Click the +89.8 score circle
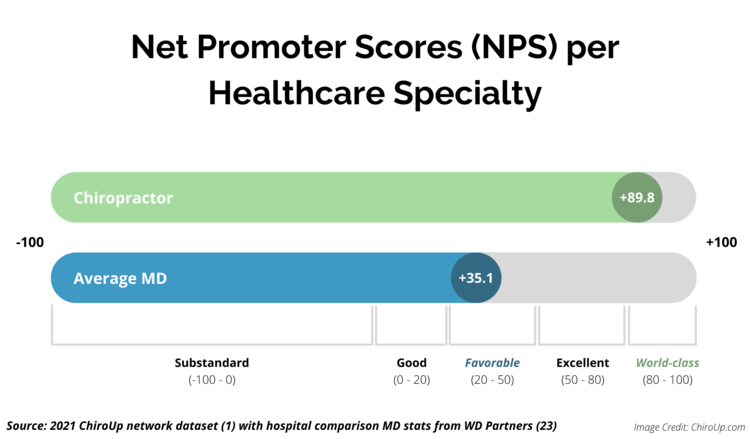This screenshot has height=439, width=750. click(x=637, y=198)
